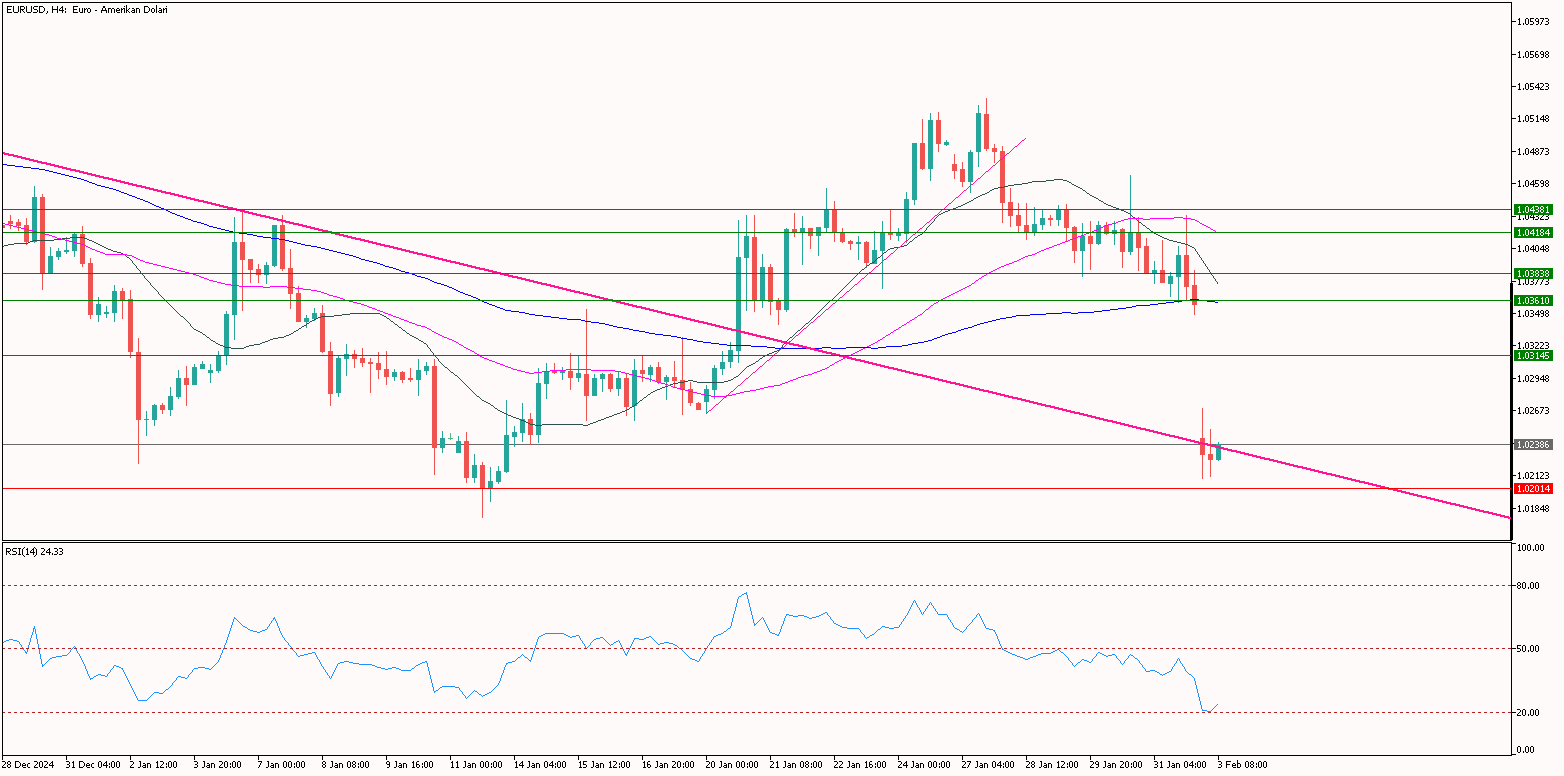Click the grey 1.02386 current price tag
Viewport: 1564px width, 776px height.
click(x=1533, y=444)
